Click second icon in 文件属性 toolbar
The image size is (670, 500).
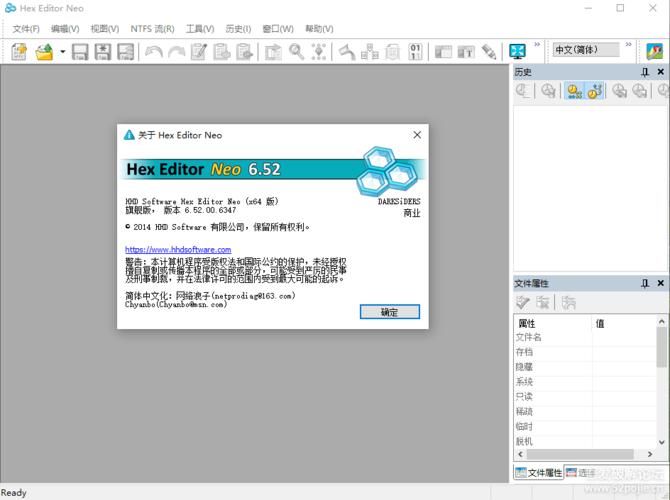click(543, 302)
